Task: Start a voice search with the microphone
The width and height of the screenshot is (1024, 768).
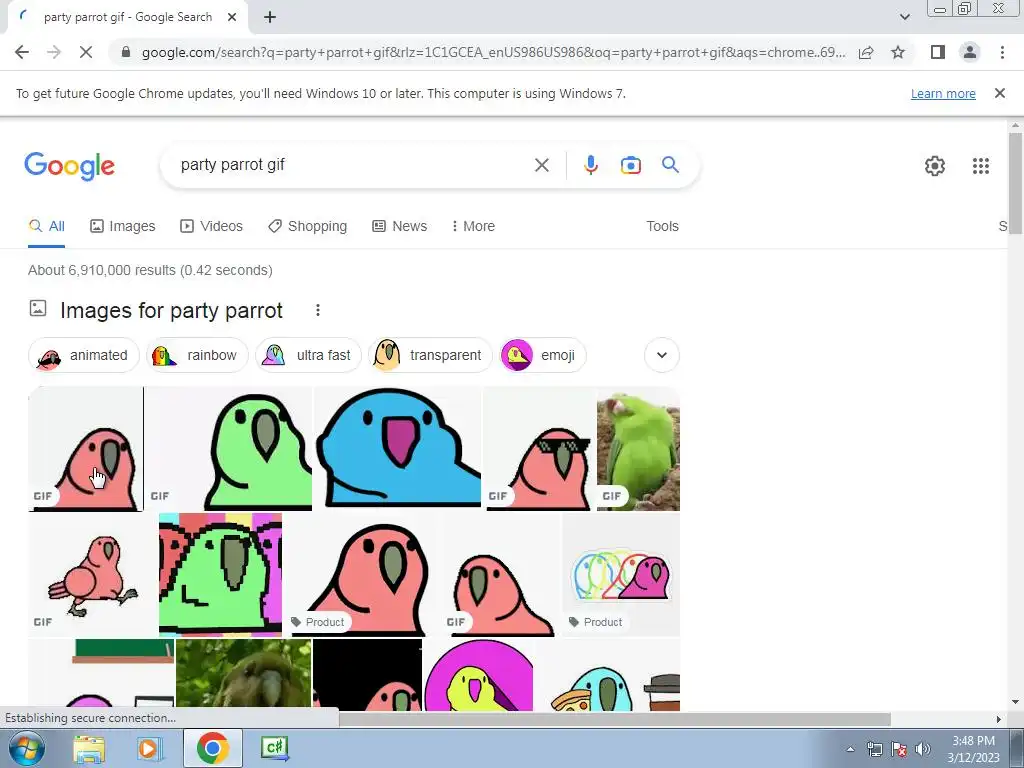Action: [x=590, y=165]
